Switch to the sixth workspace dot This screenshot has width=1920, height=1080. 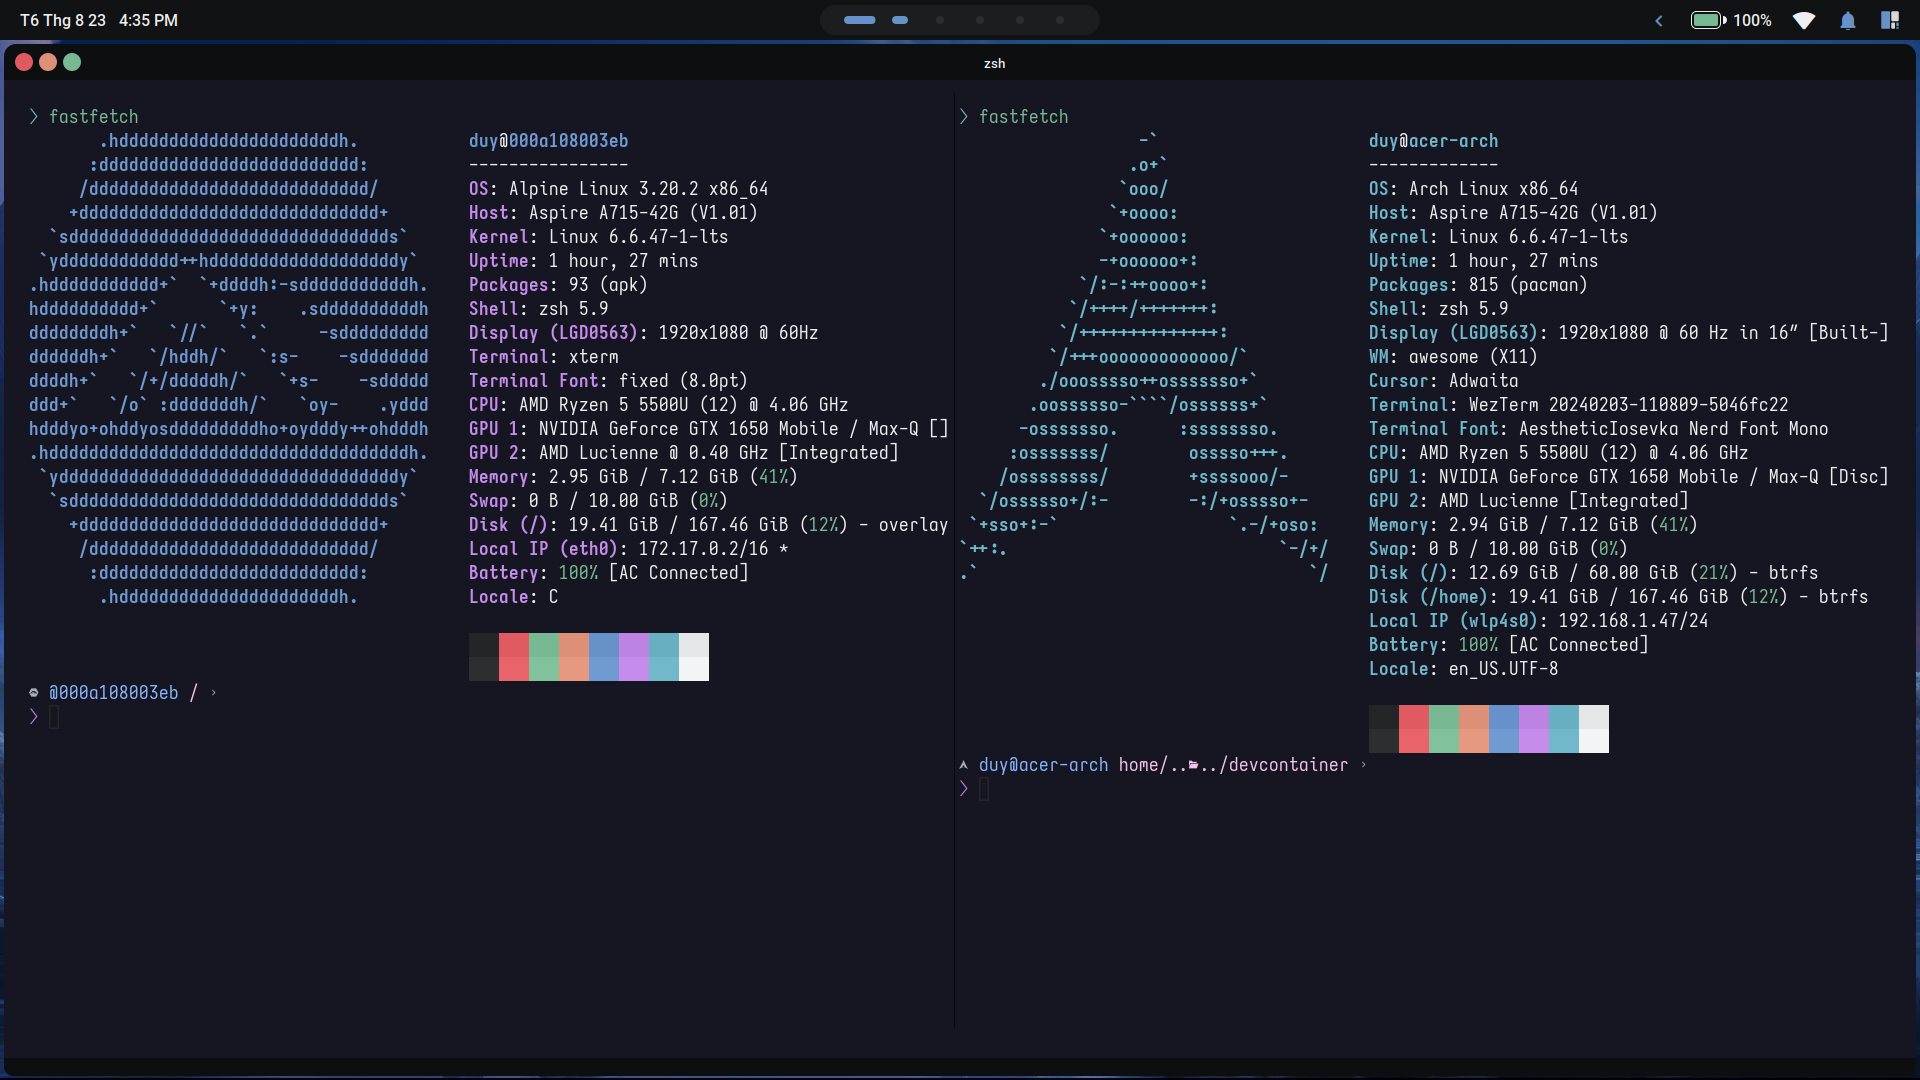click(1060, 20)
